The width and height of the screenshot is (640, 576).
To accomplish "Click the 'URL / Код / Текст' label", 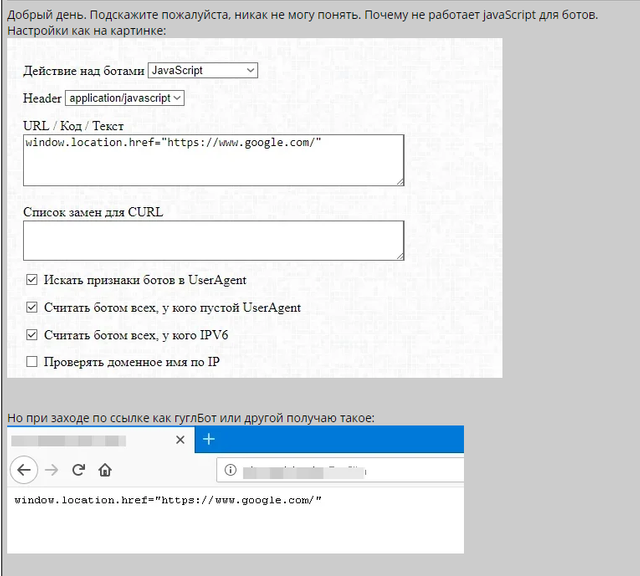I will click(73, 126).
